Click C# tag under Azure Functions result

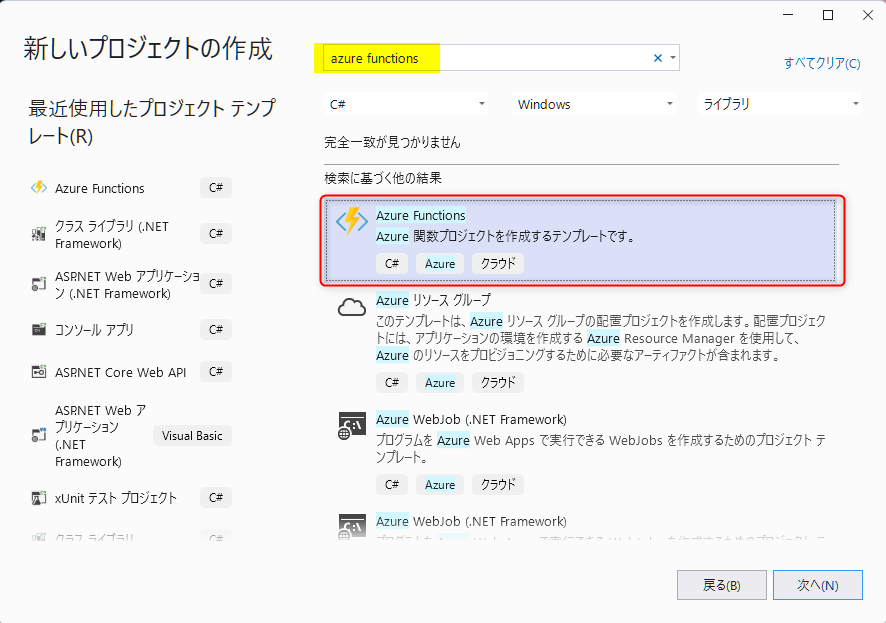[x=392, y=263]
